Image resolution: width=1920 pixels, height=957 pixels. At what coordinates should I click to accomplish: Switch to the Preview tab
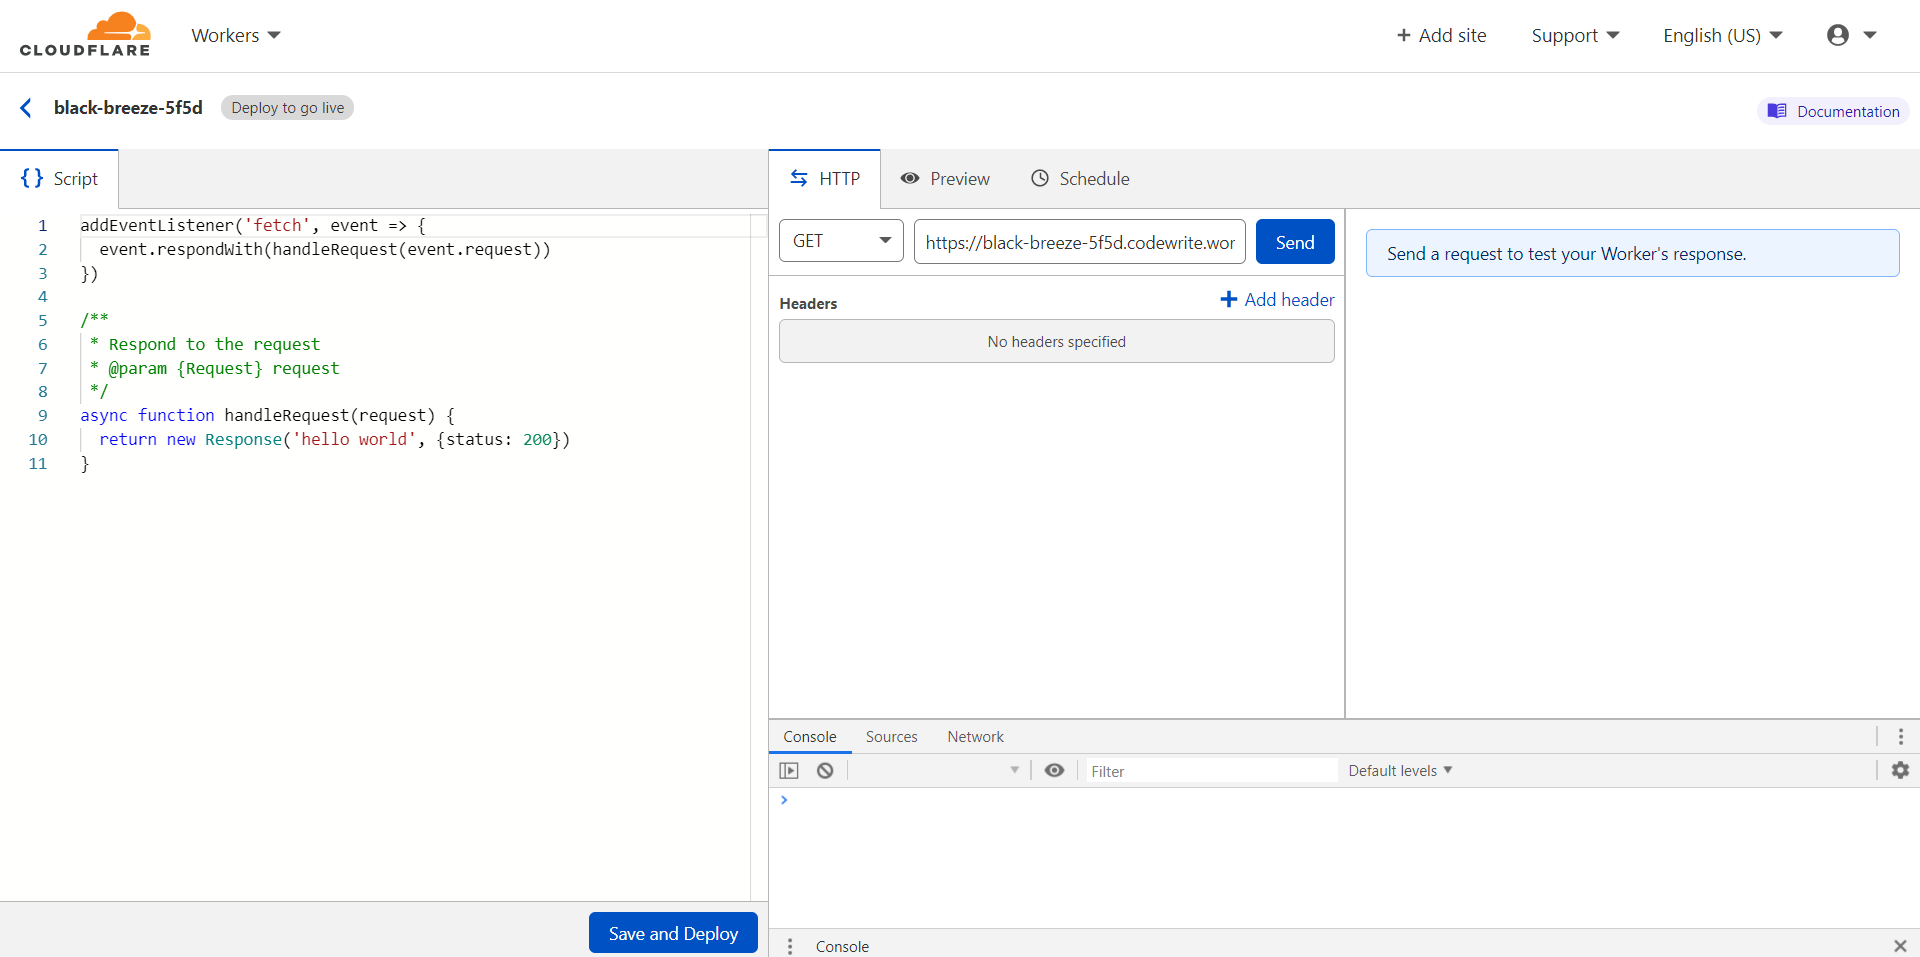(945, 179)
